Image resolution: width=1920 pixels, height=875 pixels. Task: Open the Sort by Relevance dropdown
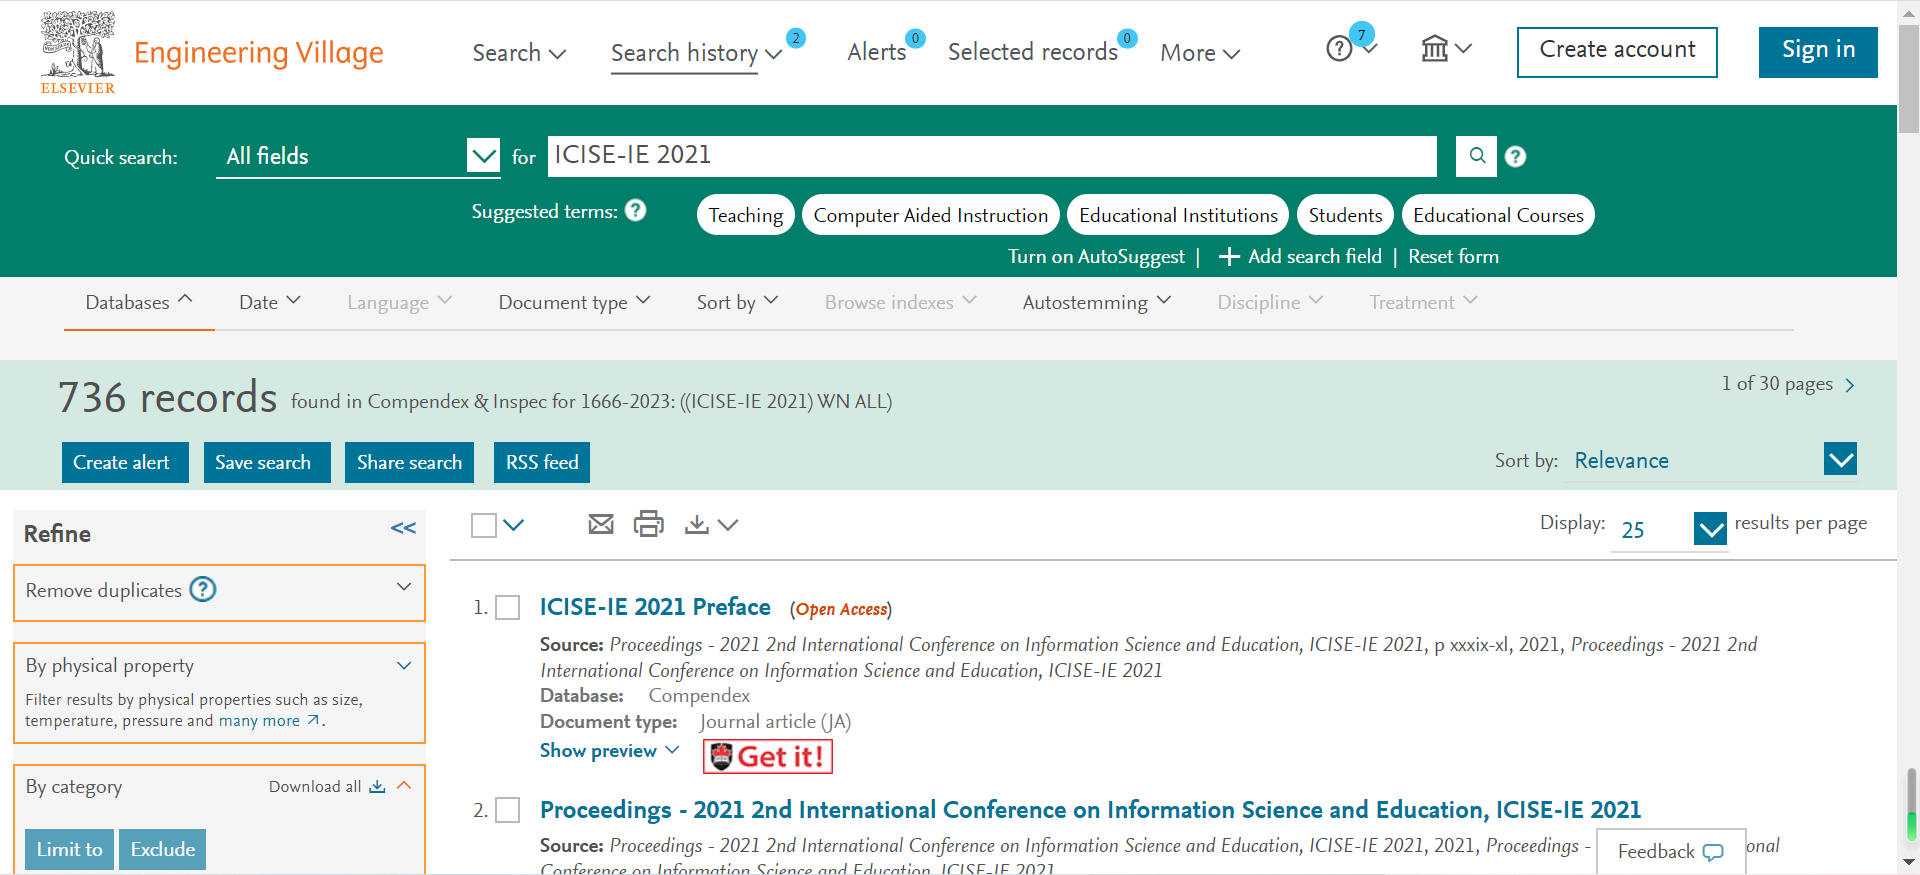pos(1840,460)
